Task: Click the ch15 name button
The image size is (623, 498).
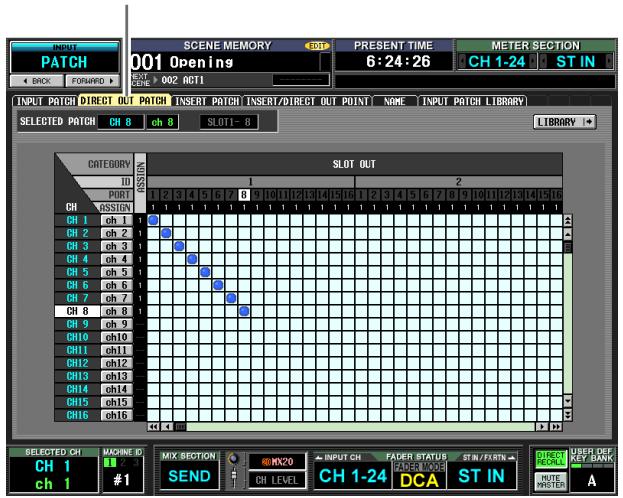Action: 116,402
